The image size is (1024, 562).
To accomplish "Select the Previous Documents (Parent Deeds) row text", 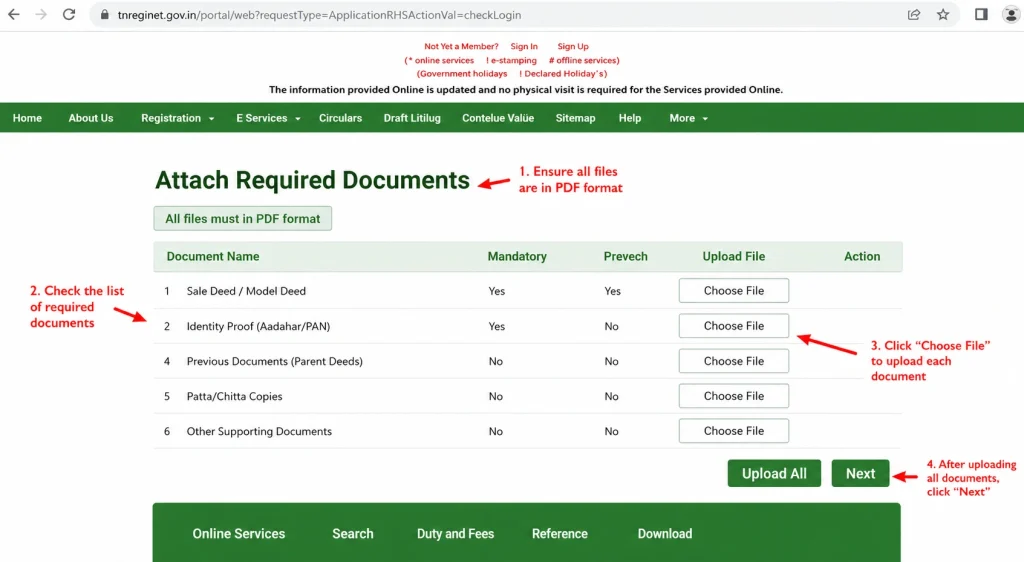I will (274, 362).
